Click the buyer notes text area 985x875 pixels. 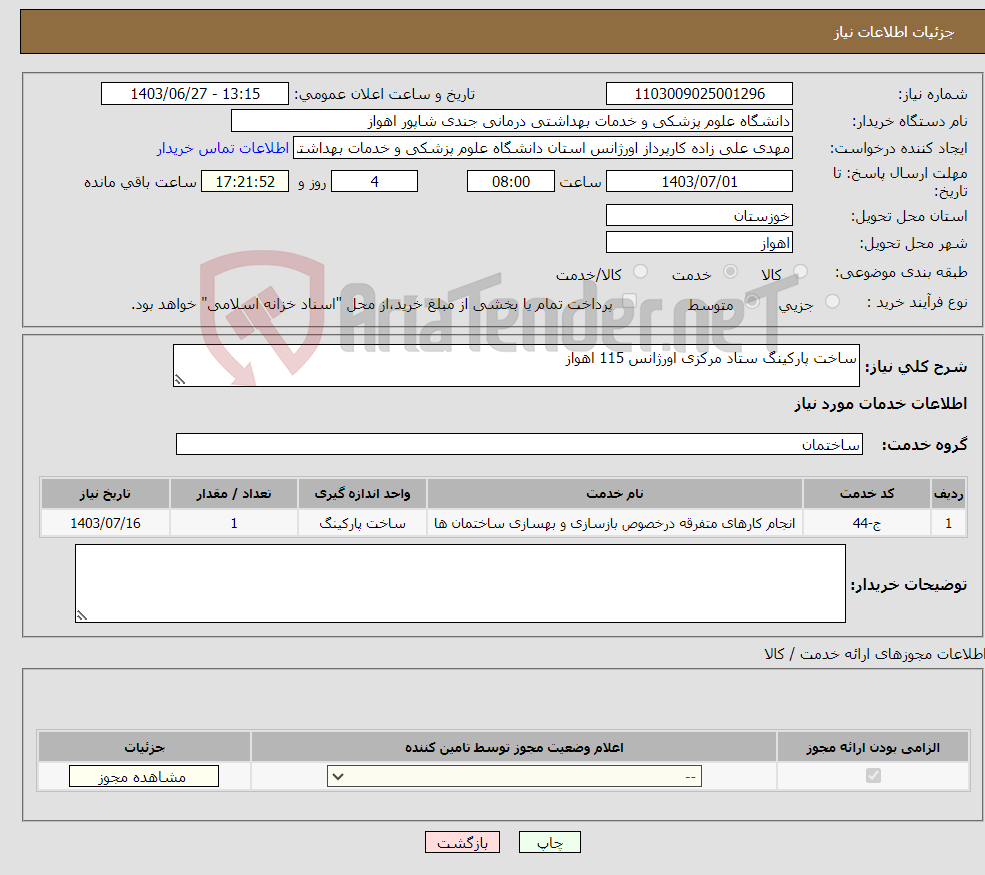[460, 584]
